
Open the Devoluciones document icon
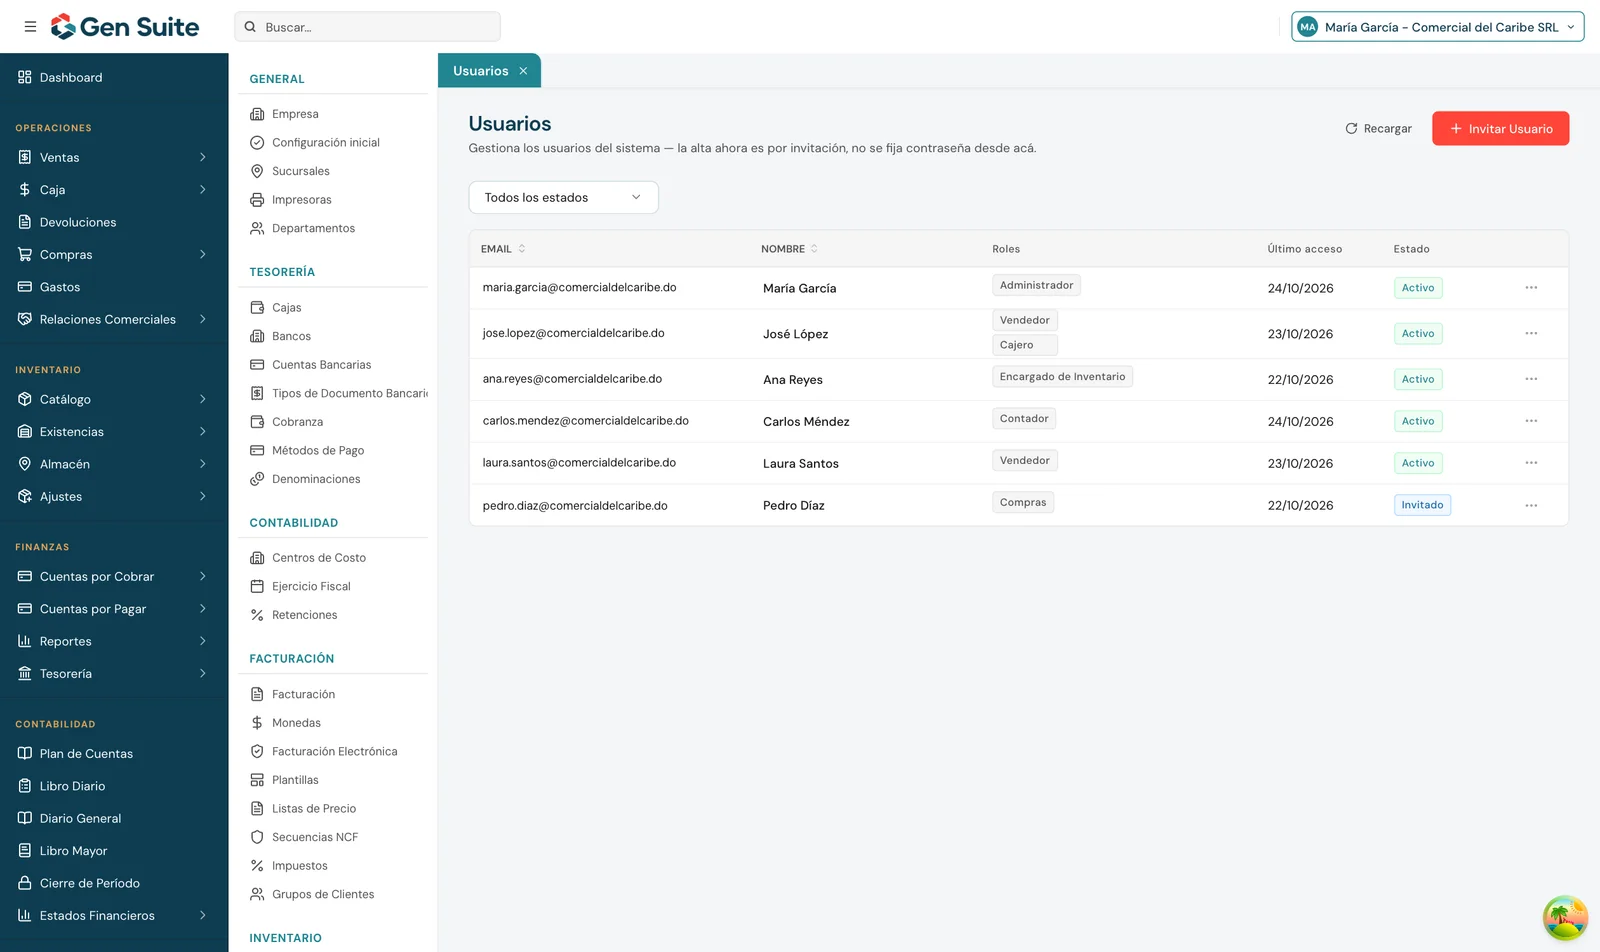pyautogui.click(x=25, y=222)
